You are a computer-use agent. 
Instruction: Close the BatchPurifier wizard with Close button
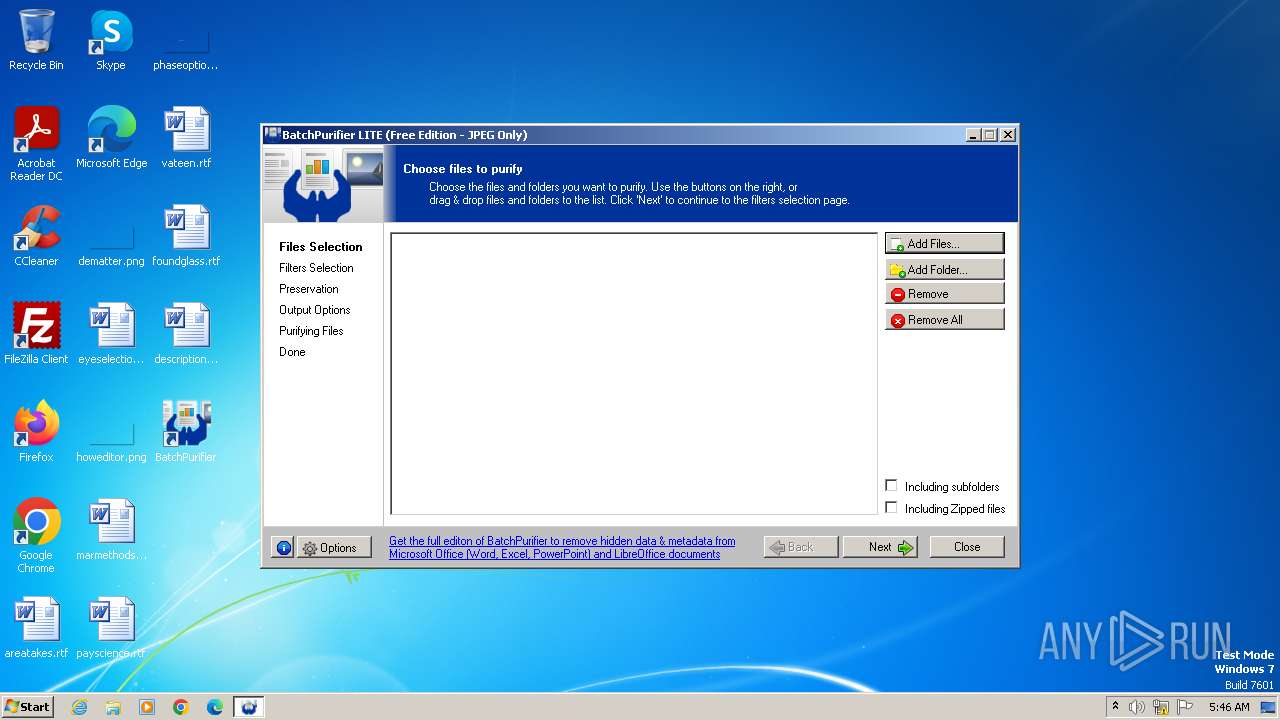[967, 547]
